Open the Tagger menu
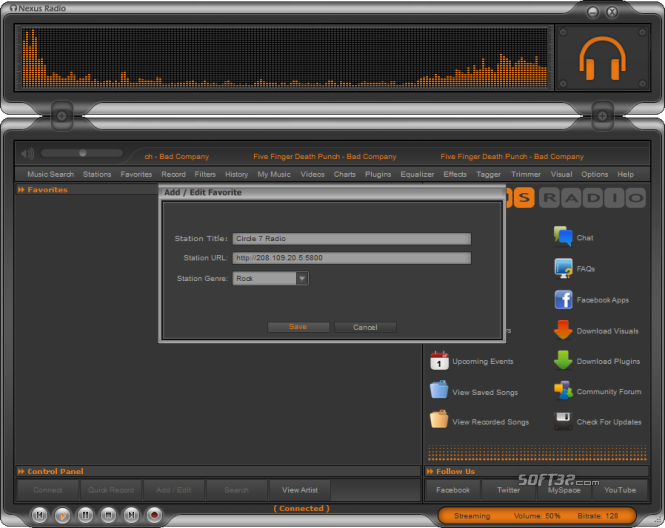The image size is (665, 528). 489,174
